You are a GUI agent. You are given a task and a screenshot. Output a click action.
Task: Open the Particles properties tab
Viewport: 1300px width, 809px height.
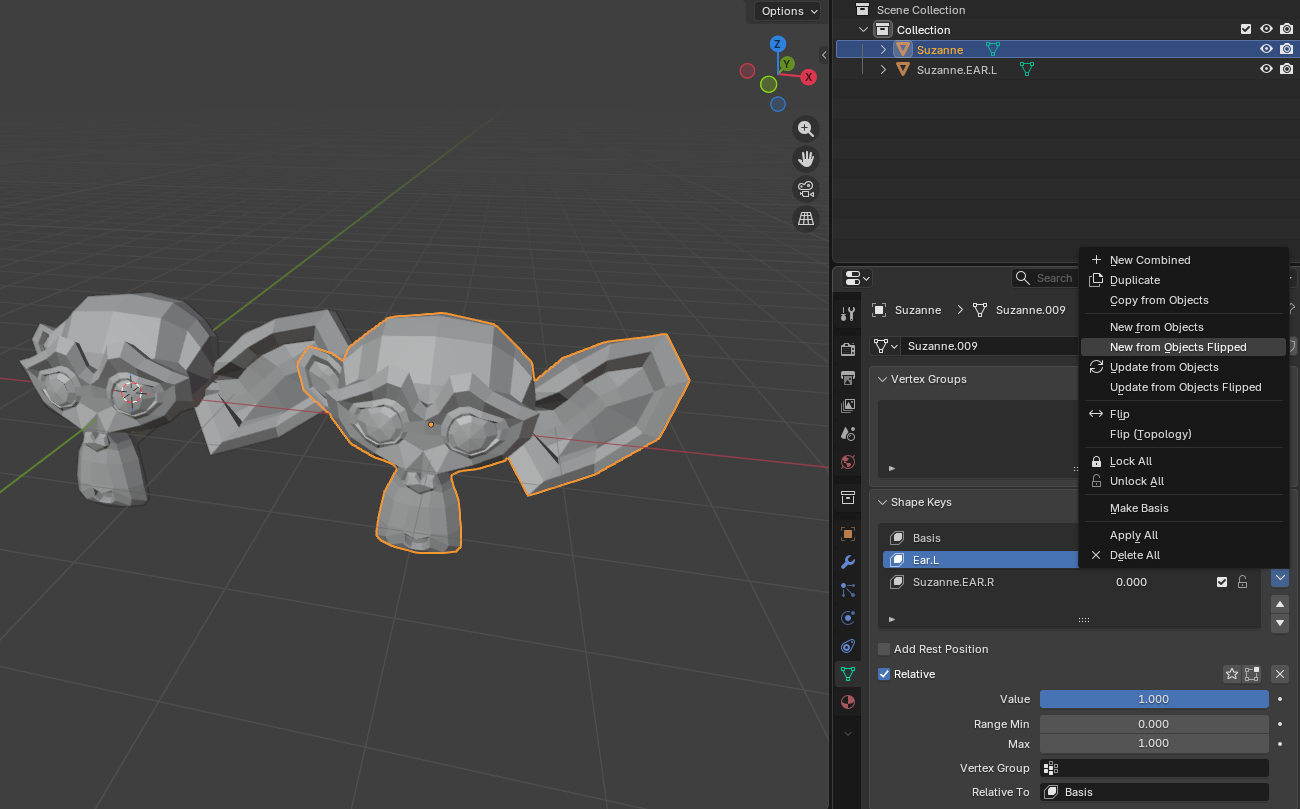[x=848, y=590]
